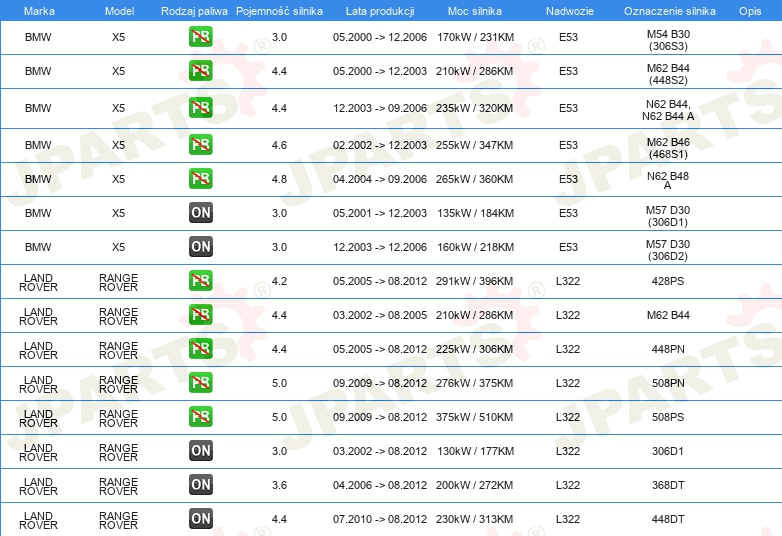Select engine code 428PS

pos(668,281)
